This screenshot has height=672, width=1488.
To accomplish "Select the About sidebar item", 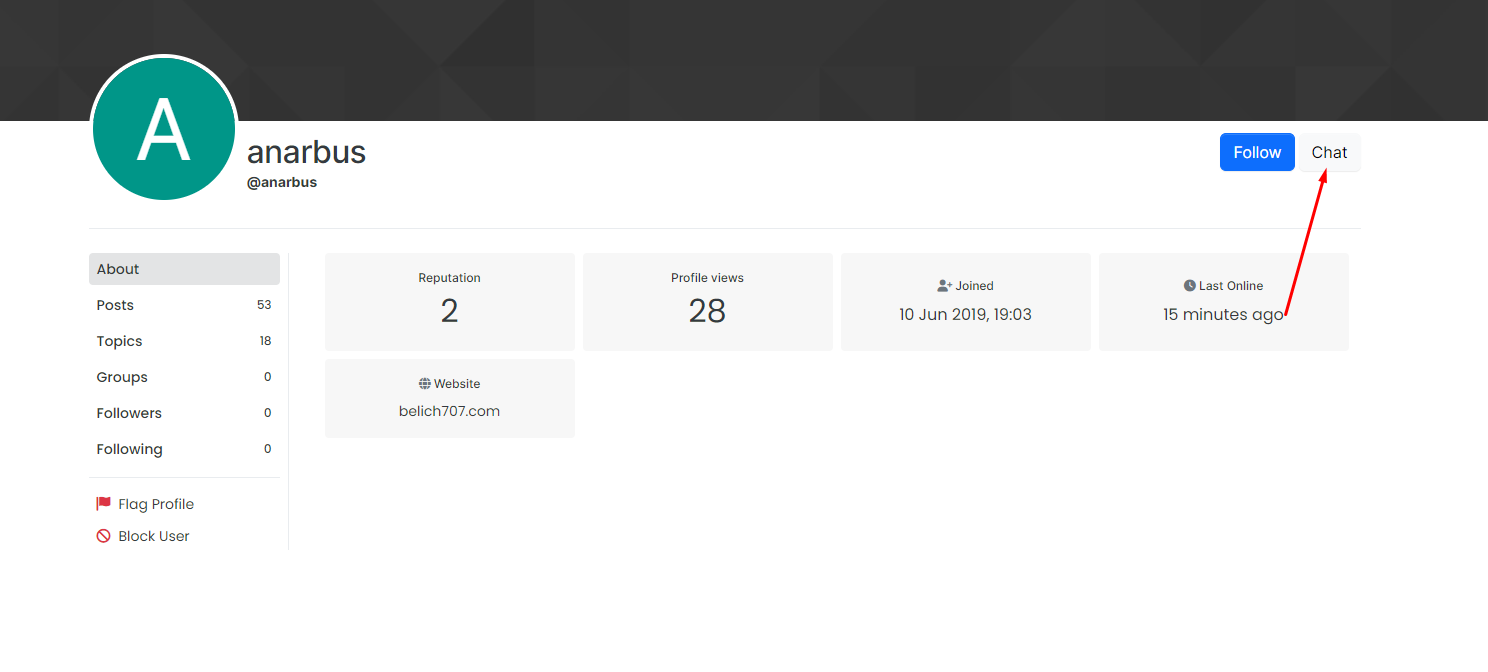I will (184, 269).
